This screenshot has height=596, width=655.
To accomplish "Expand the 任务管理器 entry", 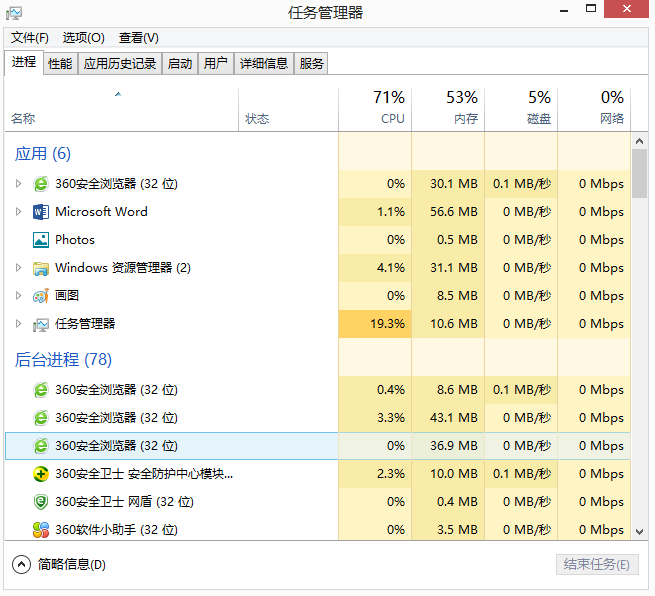I will point(18,324).
